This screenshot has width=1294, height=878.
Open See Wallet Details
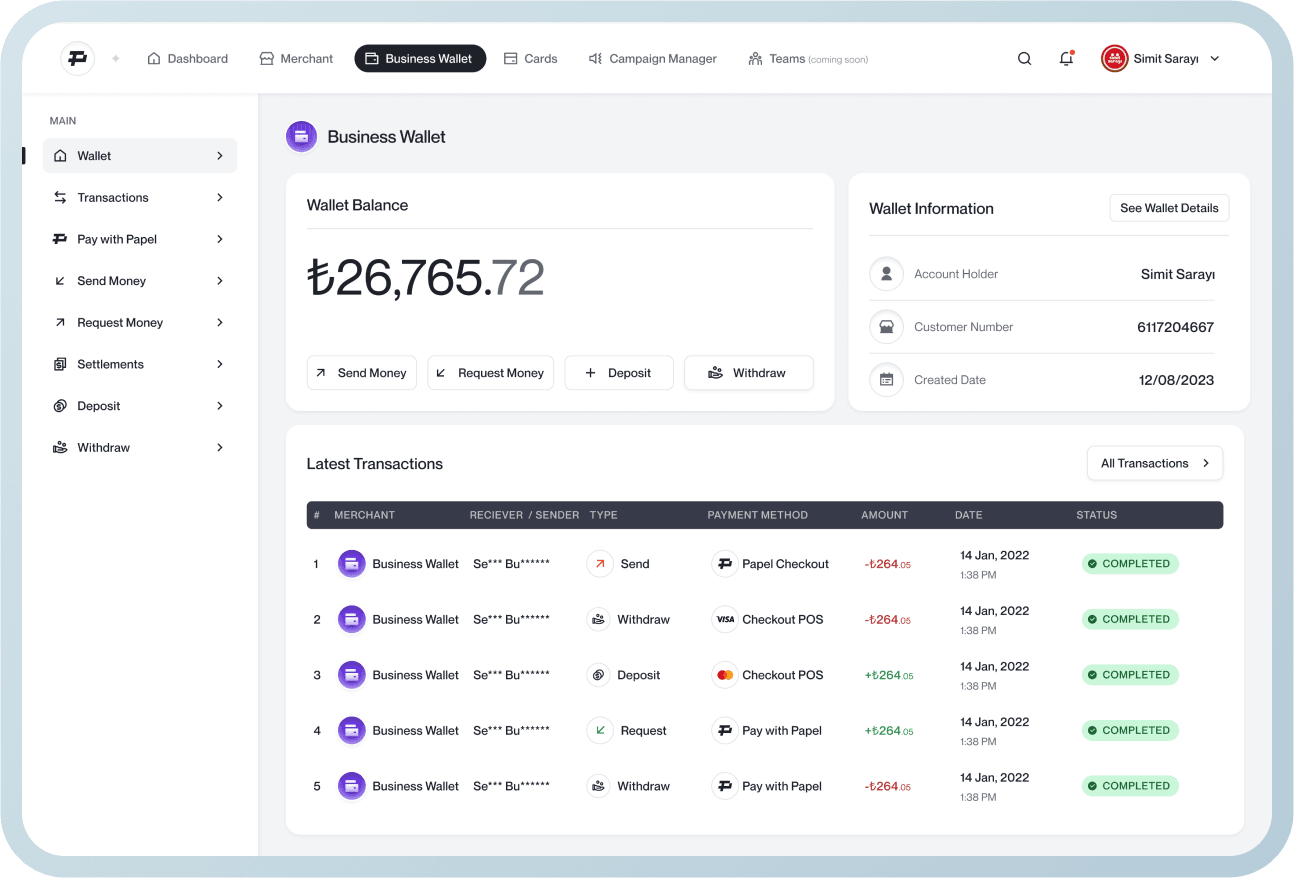1169,208
